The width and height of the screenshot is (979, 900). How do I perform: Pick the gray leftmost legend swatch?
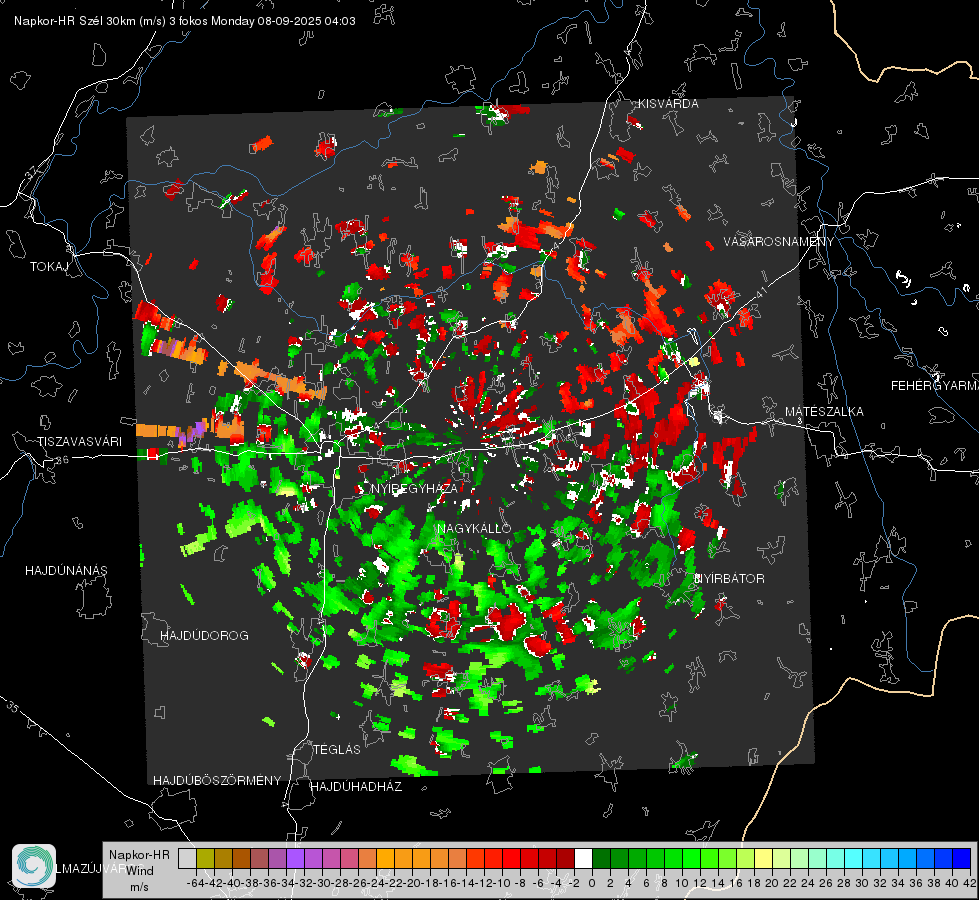point(187,858)
